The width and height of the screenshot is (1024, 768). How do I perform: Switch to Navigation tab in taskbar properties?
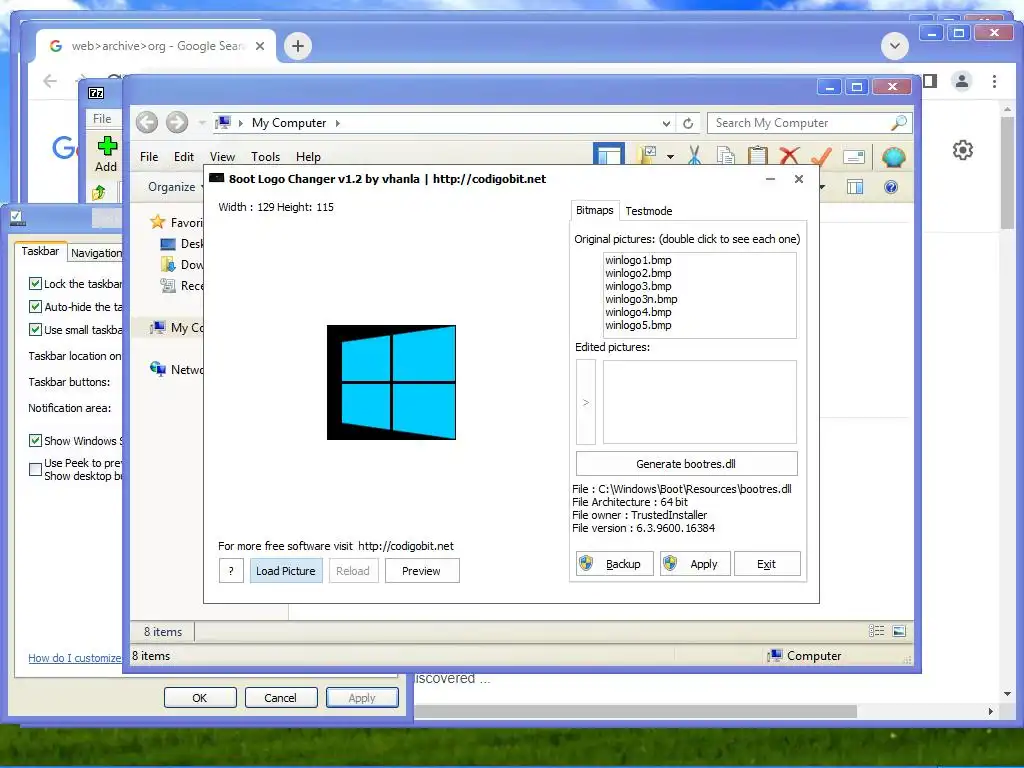pos(96,253)
